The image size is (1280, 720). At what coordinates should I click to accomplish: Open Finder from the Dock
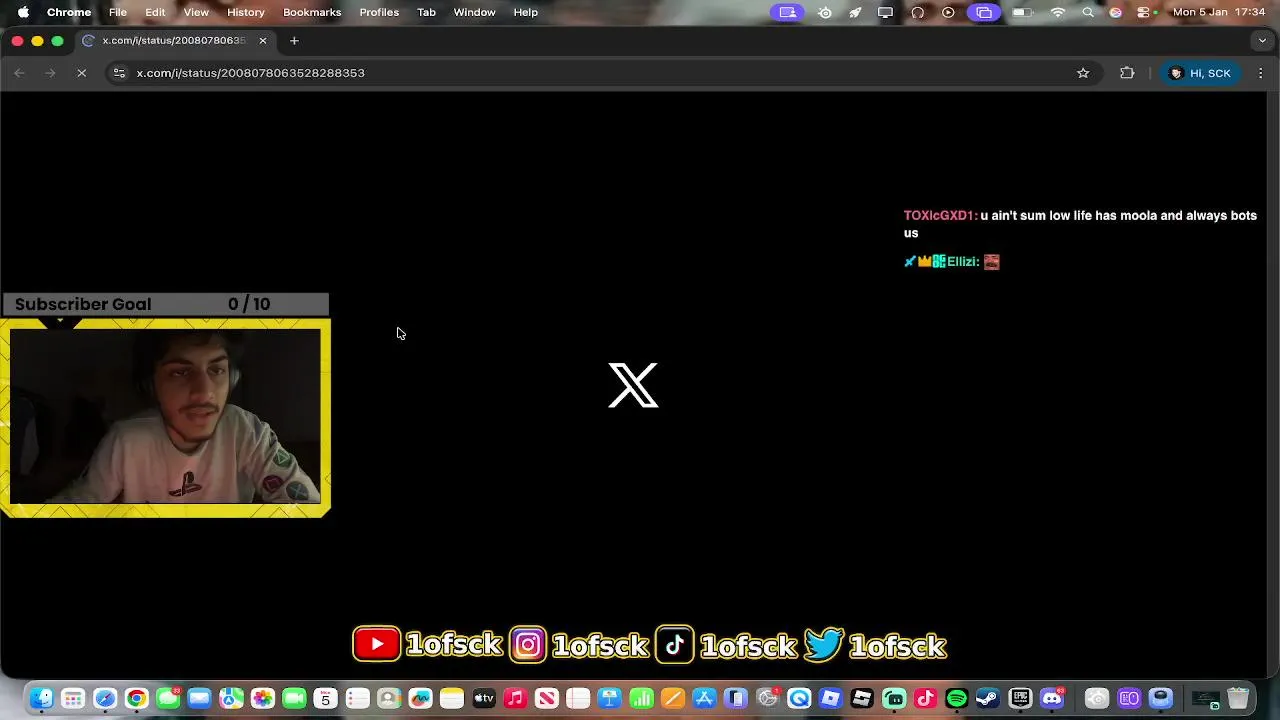point(41,698)
